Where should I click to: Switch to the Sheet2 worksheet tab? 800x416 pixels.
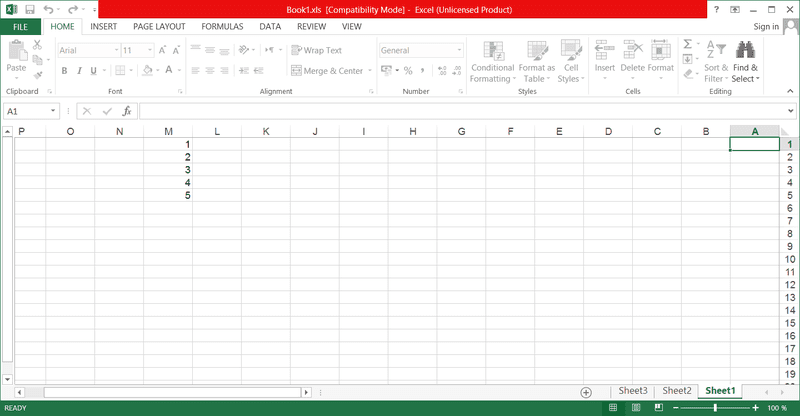(x=676, y=391)
